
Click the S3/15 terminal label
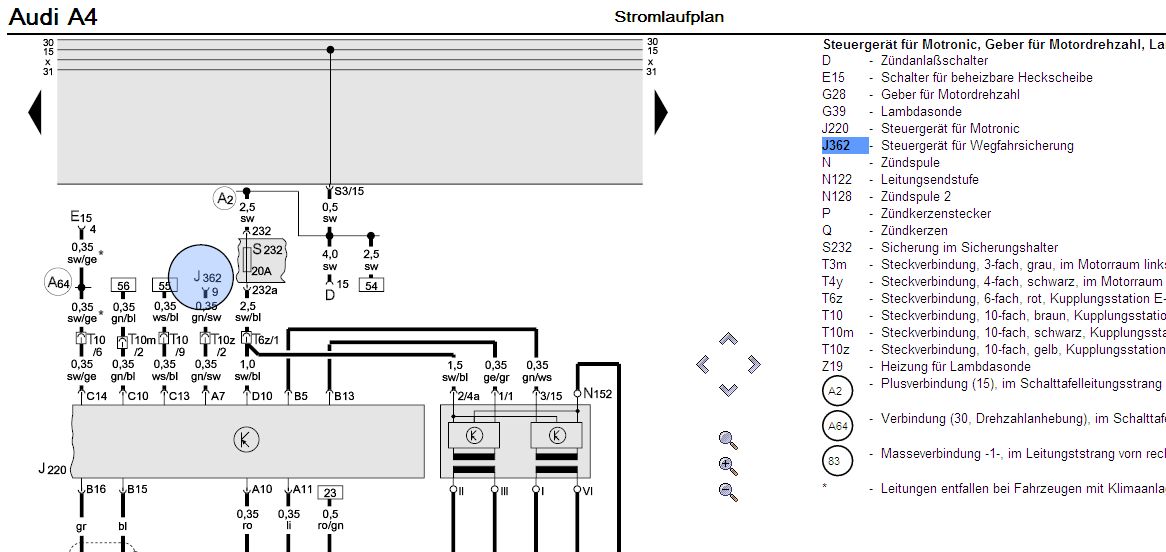[x=349, y=192]
